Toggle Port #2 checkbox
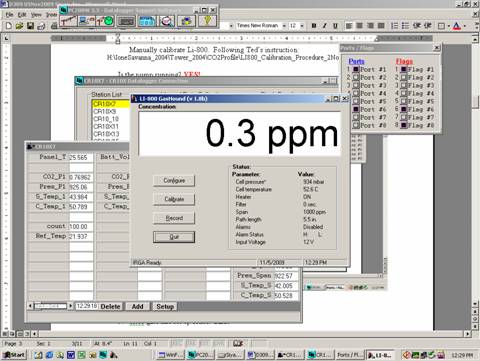The height and width of the screenshot is (361, 480). [356, 77]
